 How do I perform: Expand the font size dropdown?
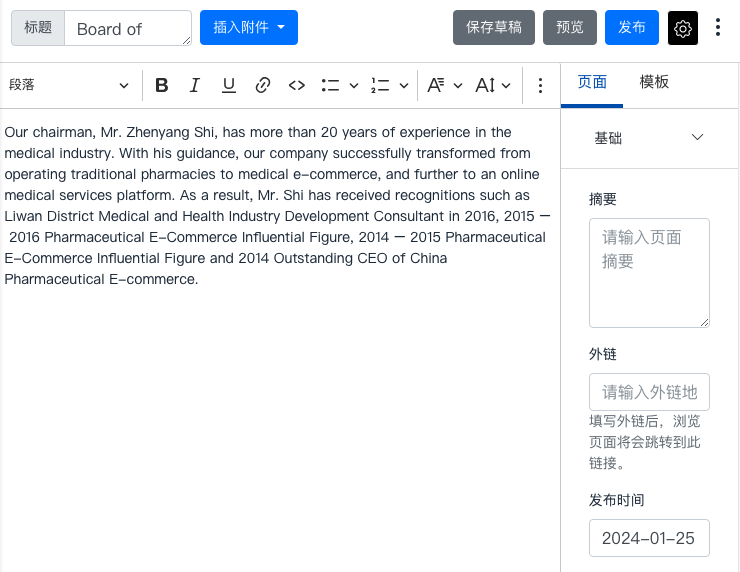point(493,86)
